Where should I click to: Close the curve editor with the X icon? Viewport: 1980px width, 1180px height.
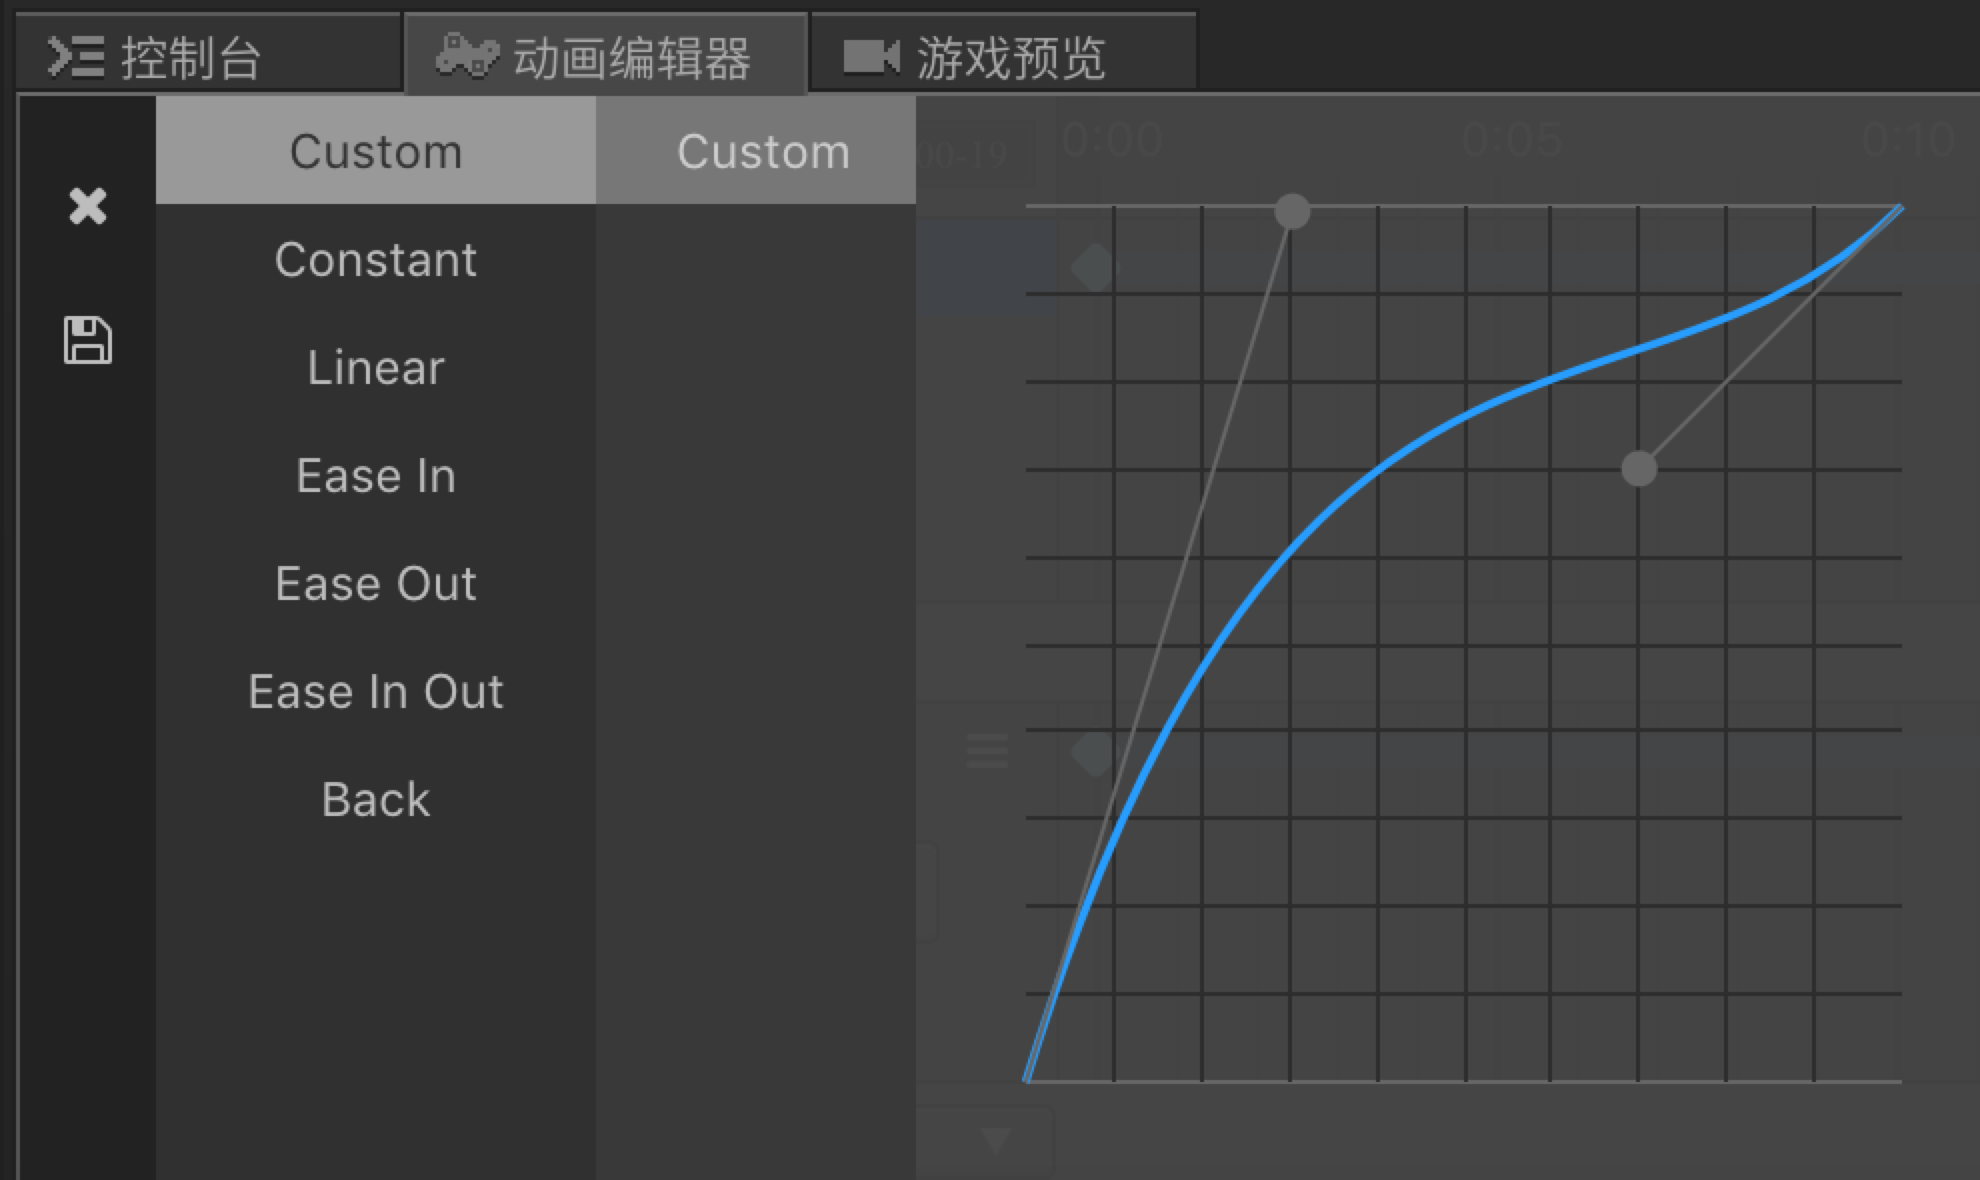(x=88, y=206)
